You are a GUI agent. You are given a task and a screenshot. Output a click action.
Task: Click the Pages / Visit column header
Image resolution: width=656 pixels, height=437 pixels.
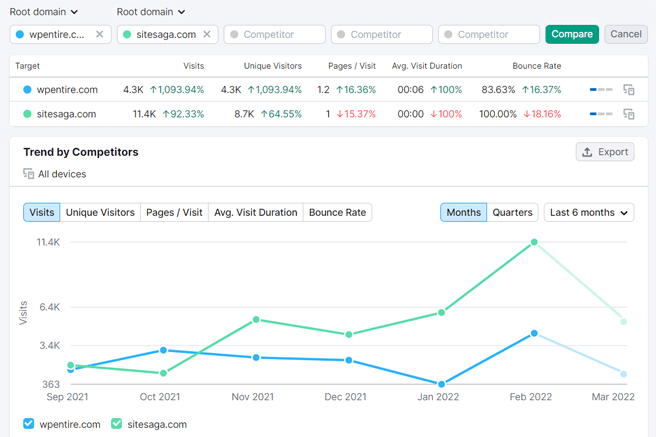click(352, 66)
